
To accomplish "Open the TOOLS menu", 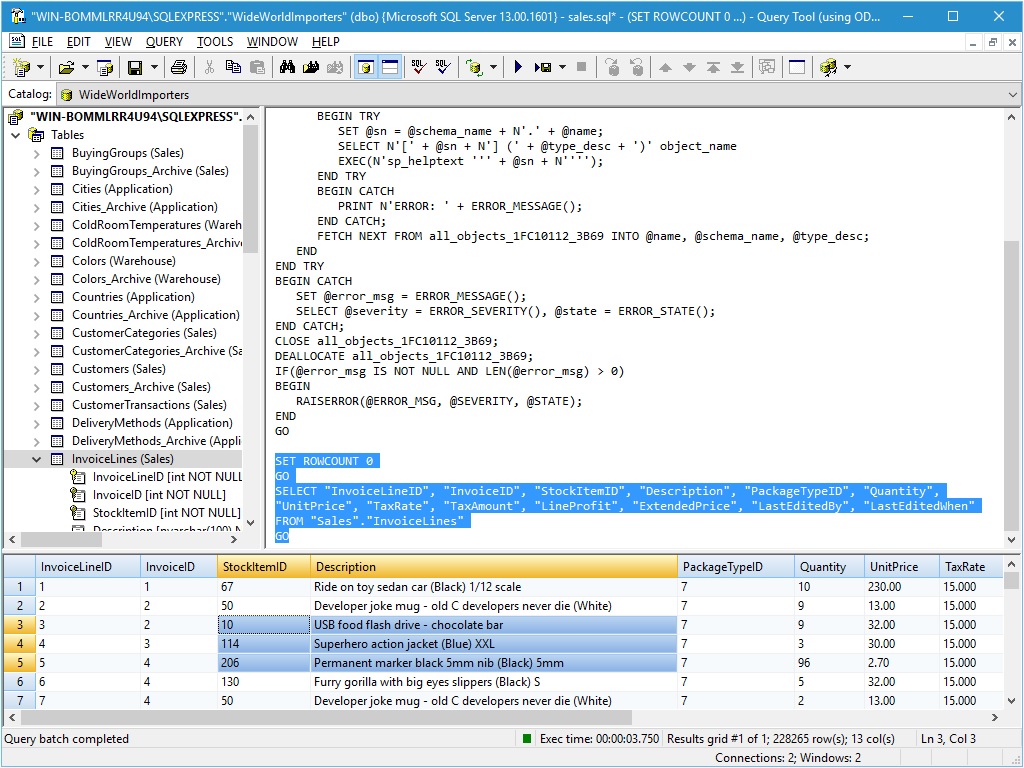I will tap(214, 42).
